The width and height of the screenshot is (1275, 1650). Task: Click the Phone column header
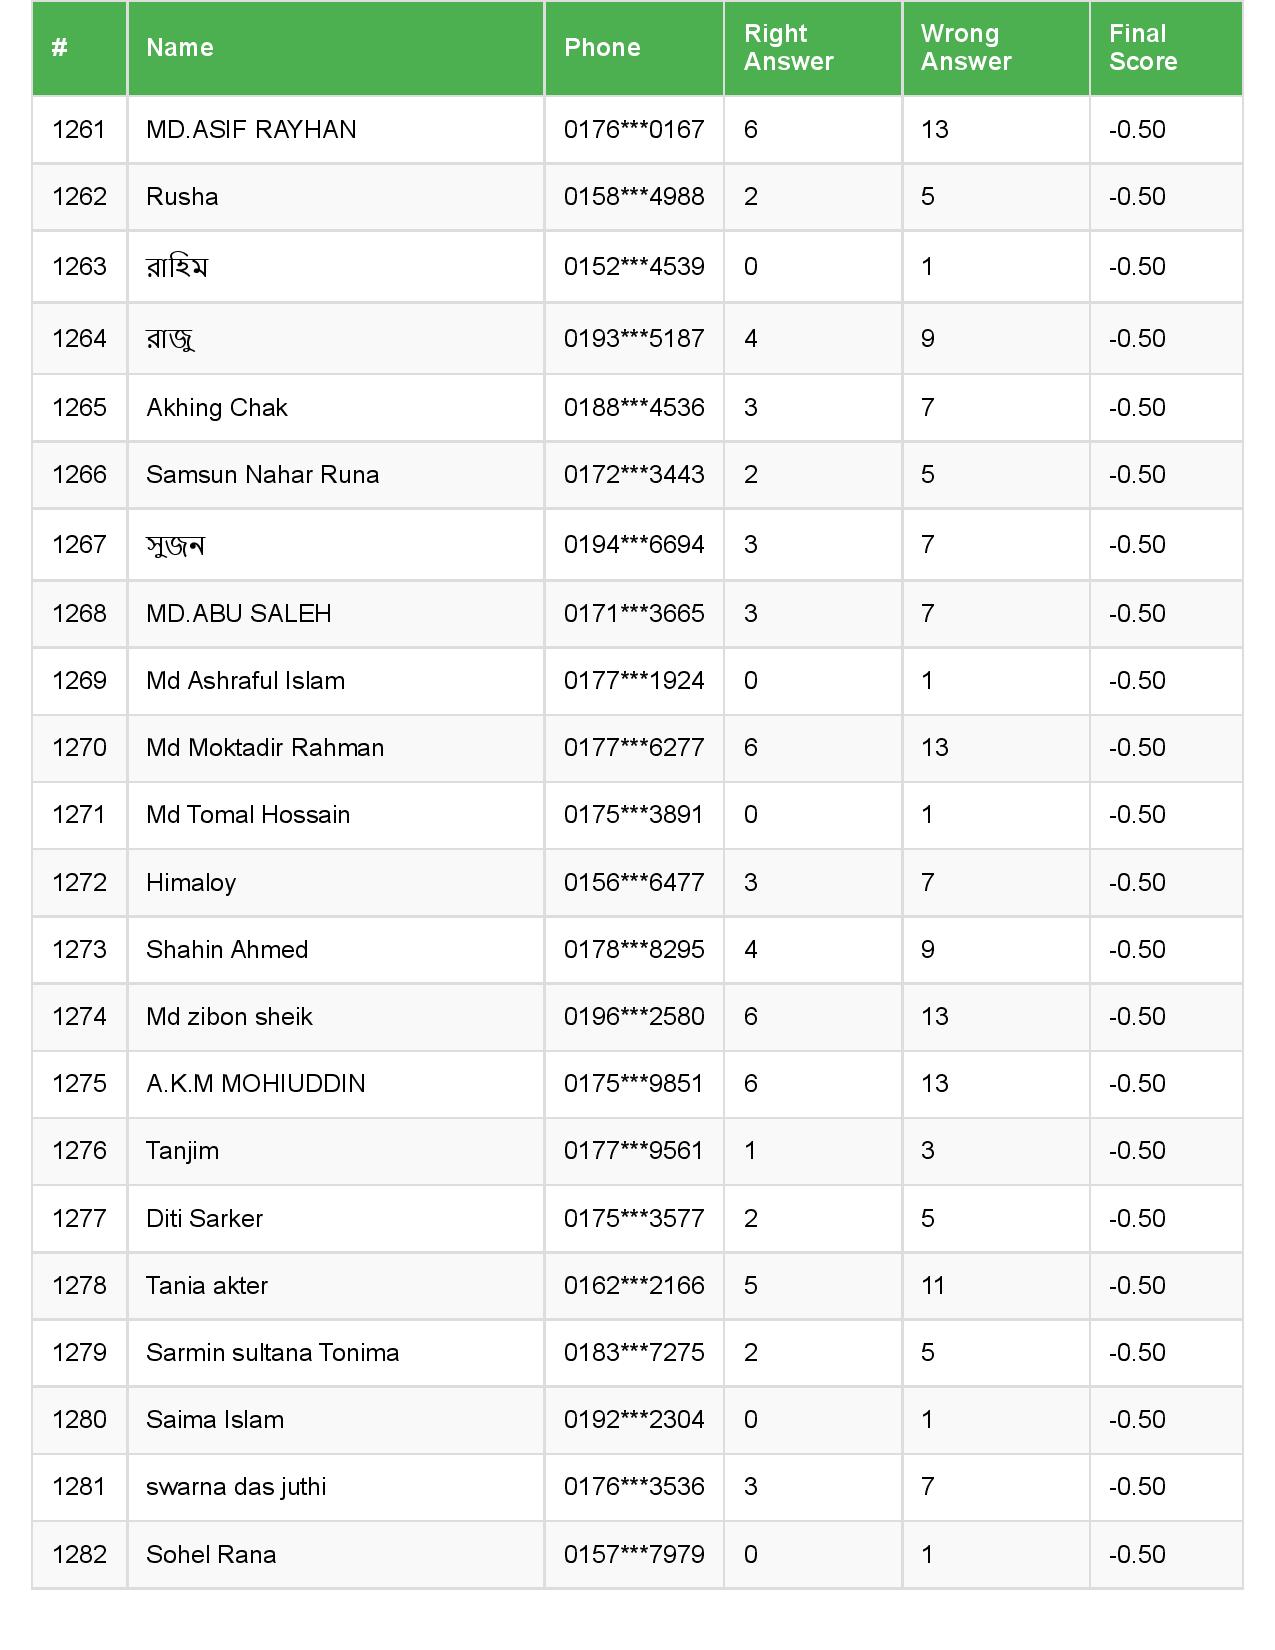coord(602,48)
